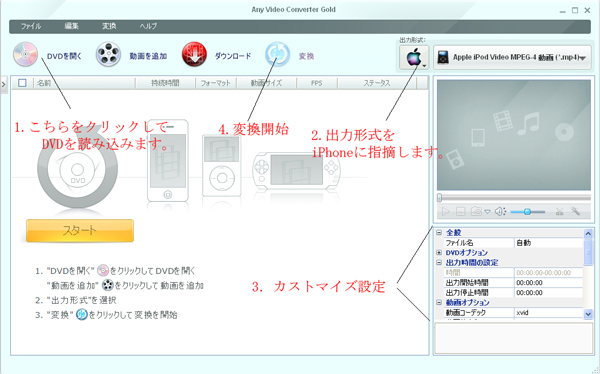Click the ファイル名 value 自動
The width and height of the screenshot is (600, 374).
coord(549,243)
